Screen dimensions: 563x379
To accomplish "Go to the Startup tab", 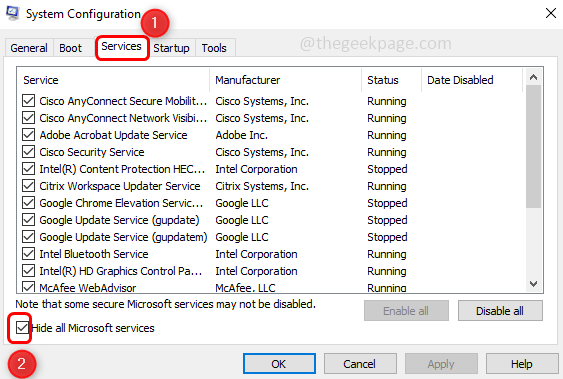I will click(x=171, y=48).
